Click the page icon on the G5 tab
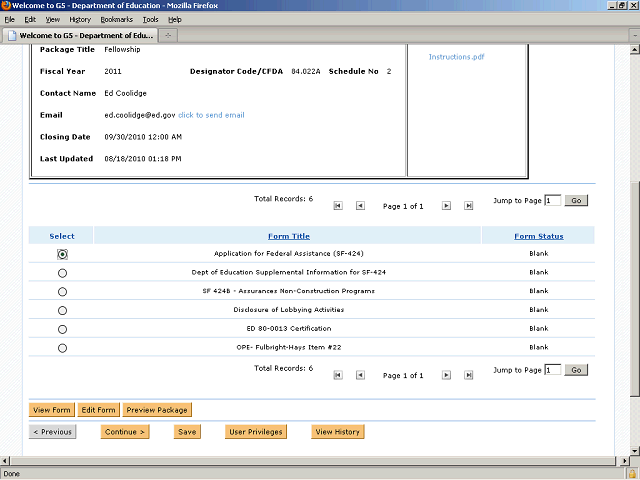This screenshot has height=480, width=640. (x=12, y=36)
